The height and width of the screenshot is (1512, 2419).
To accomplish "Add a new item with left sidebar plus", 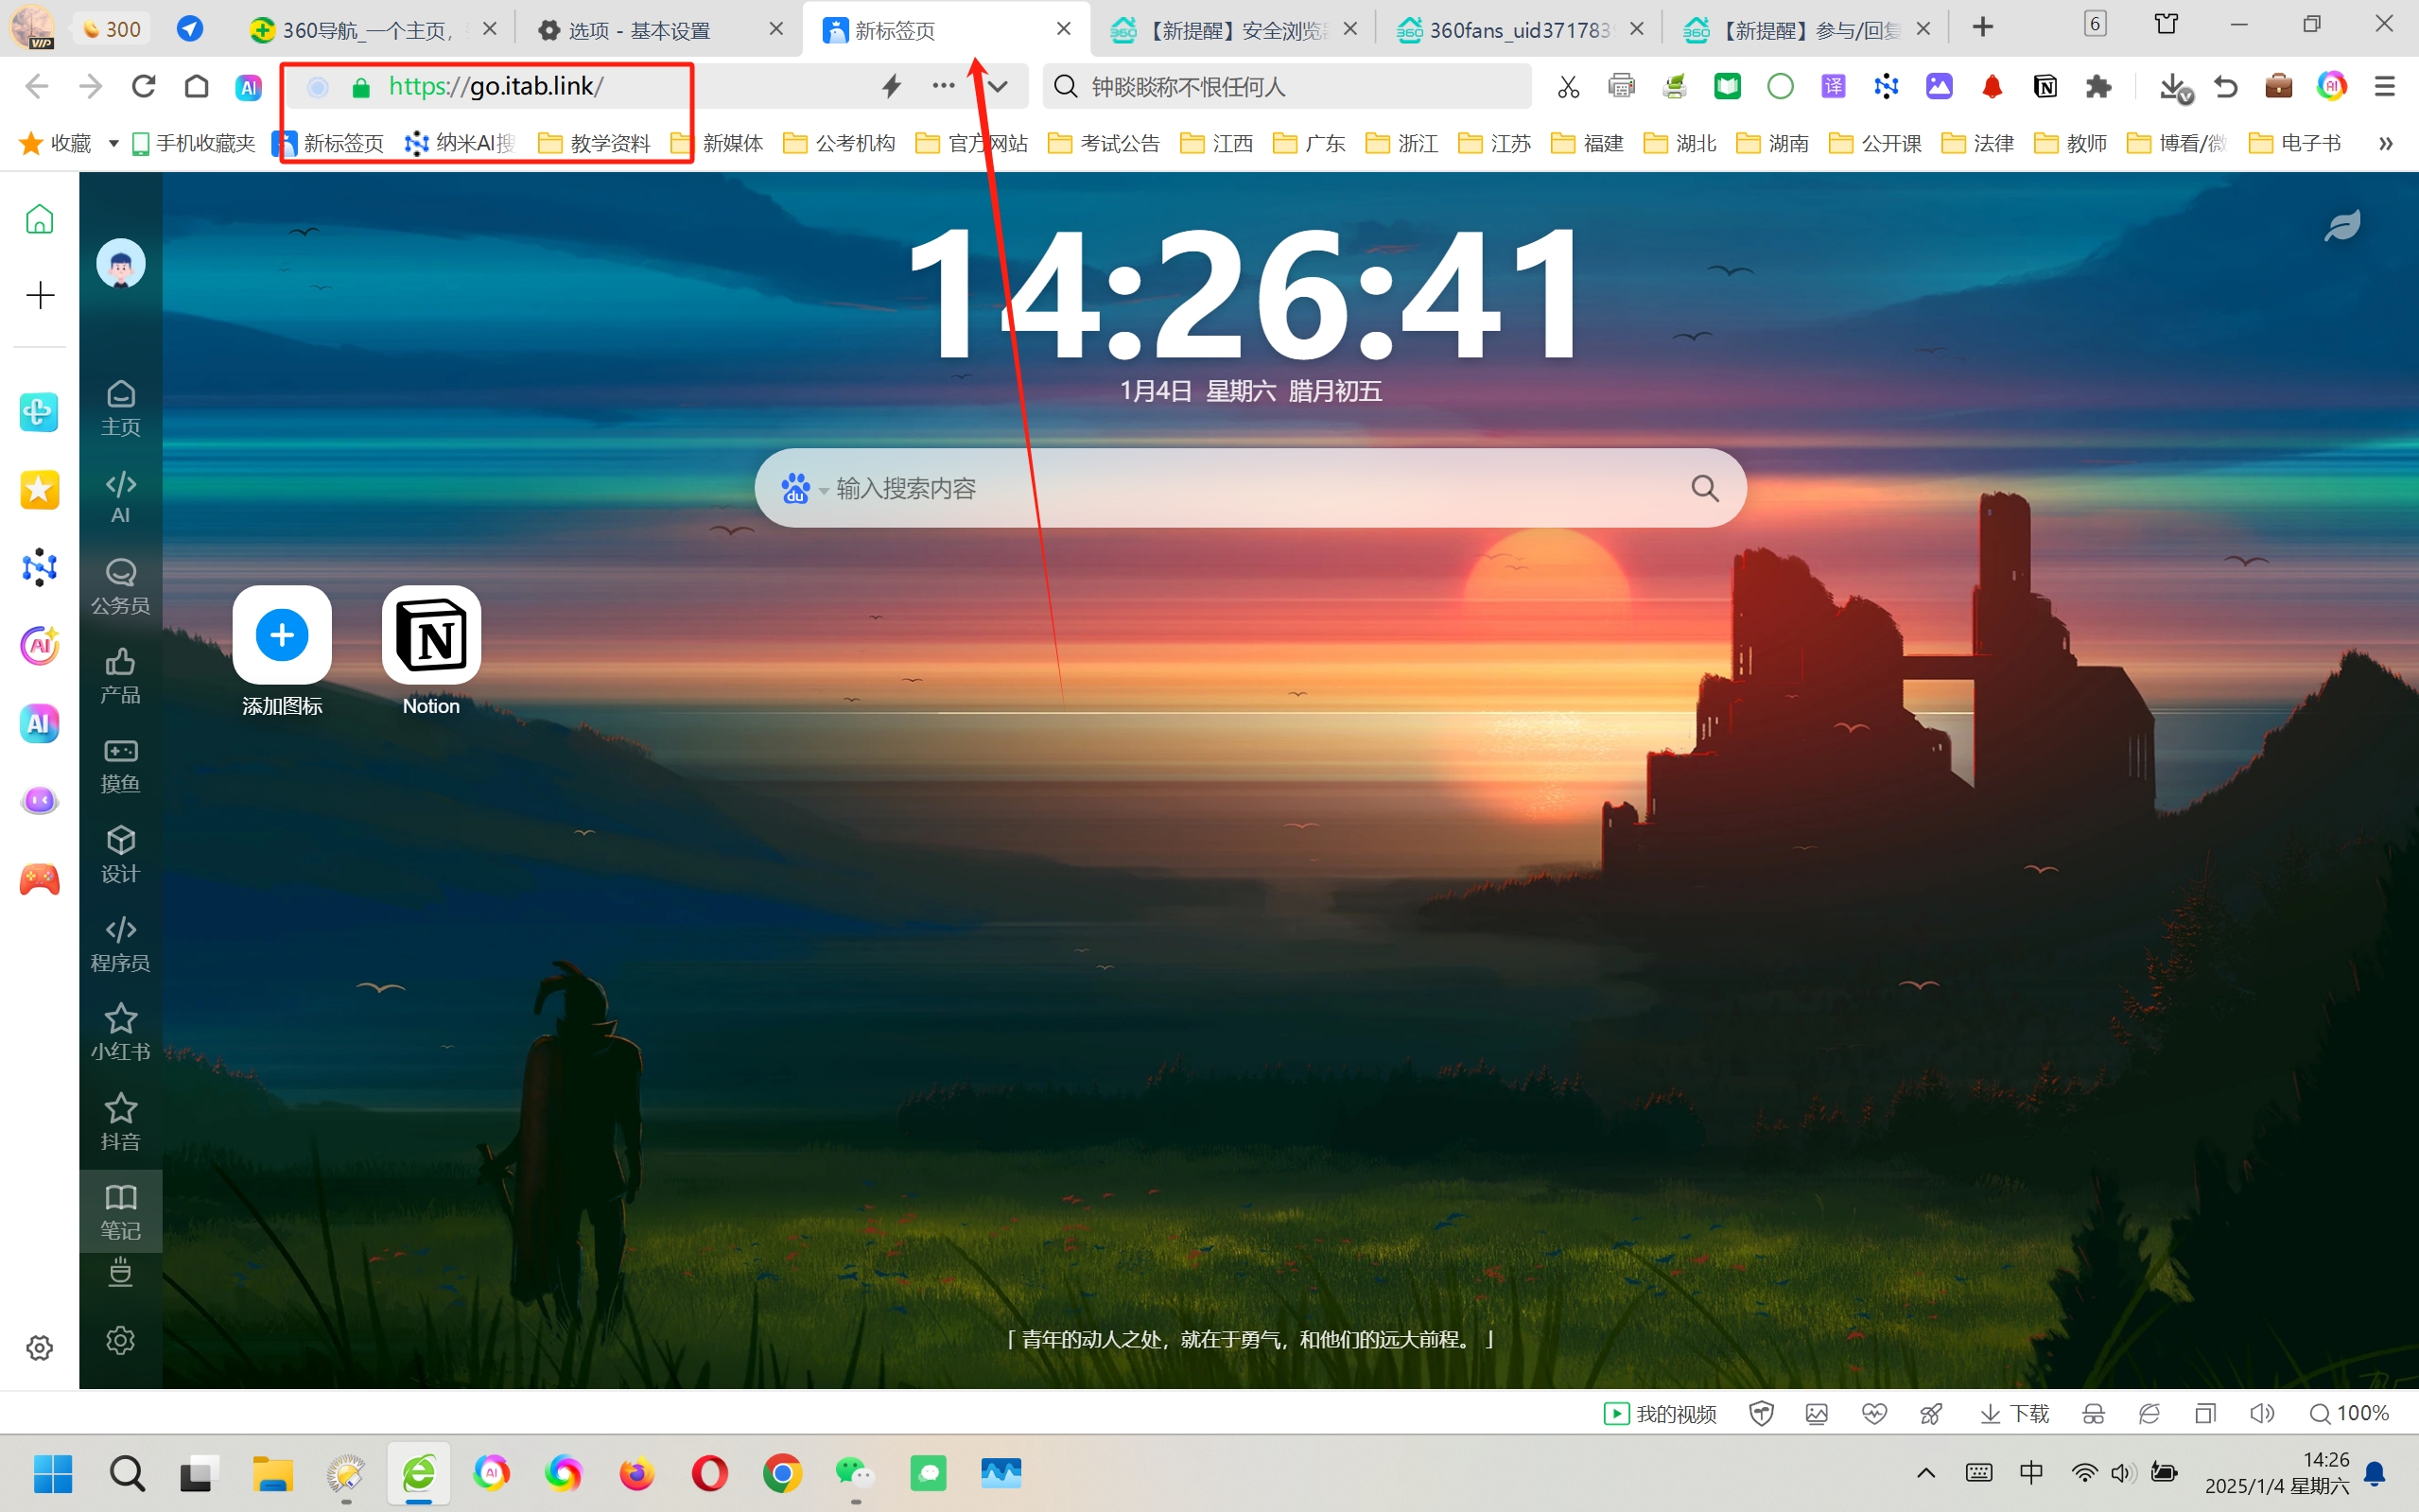I will (x=40, y=295).
